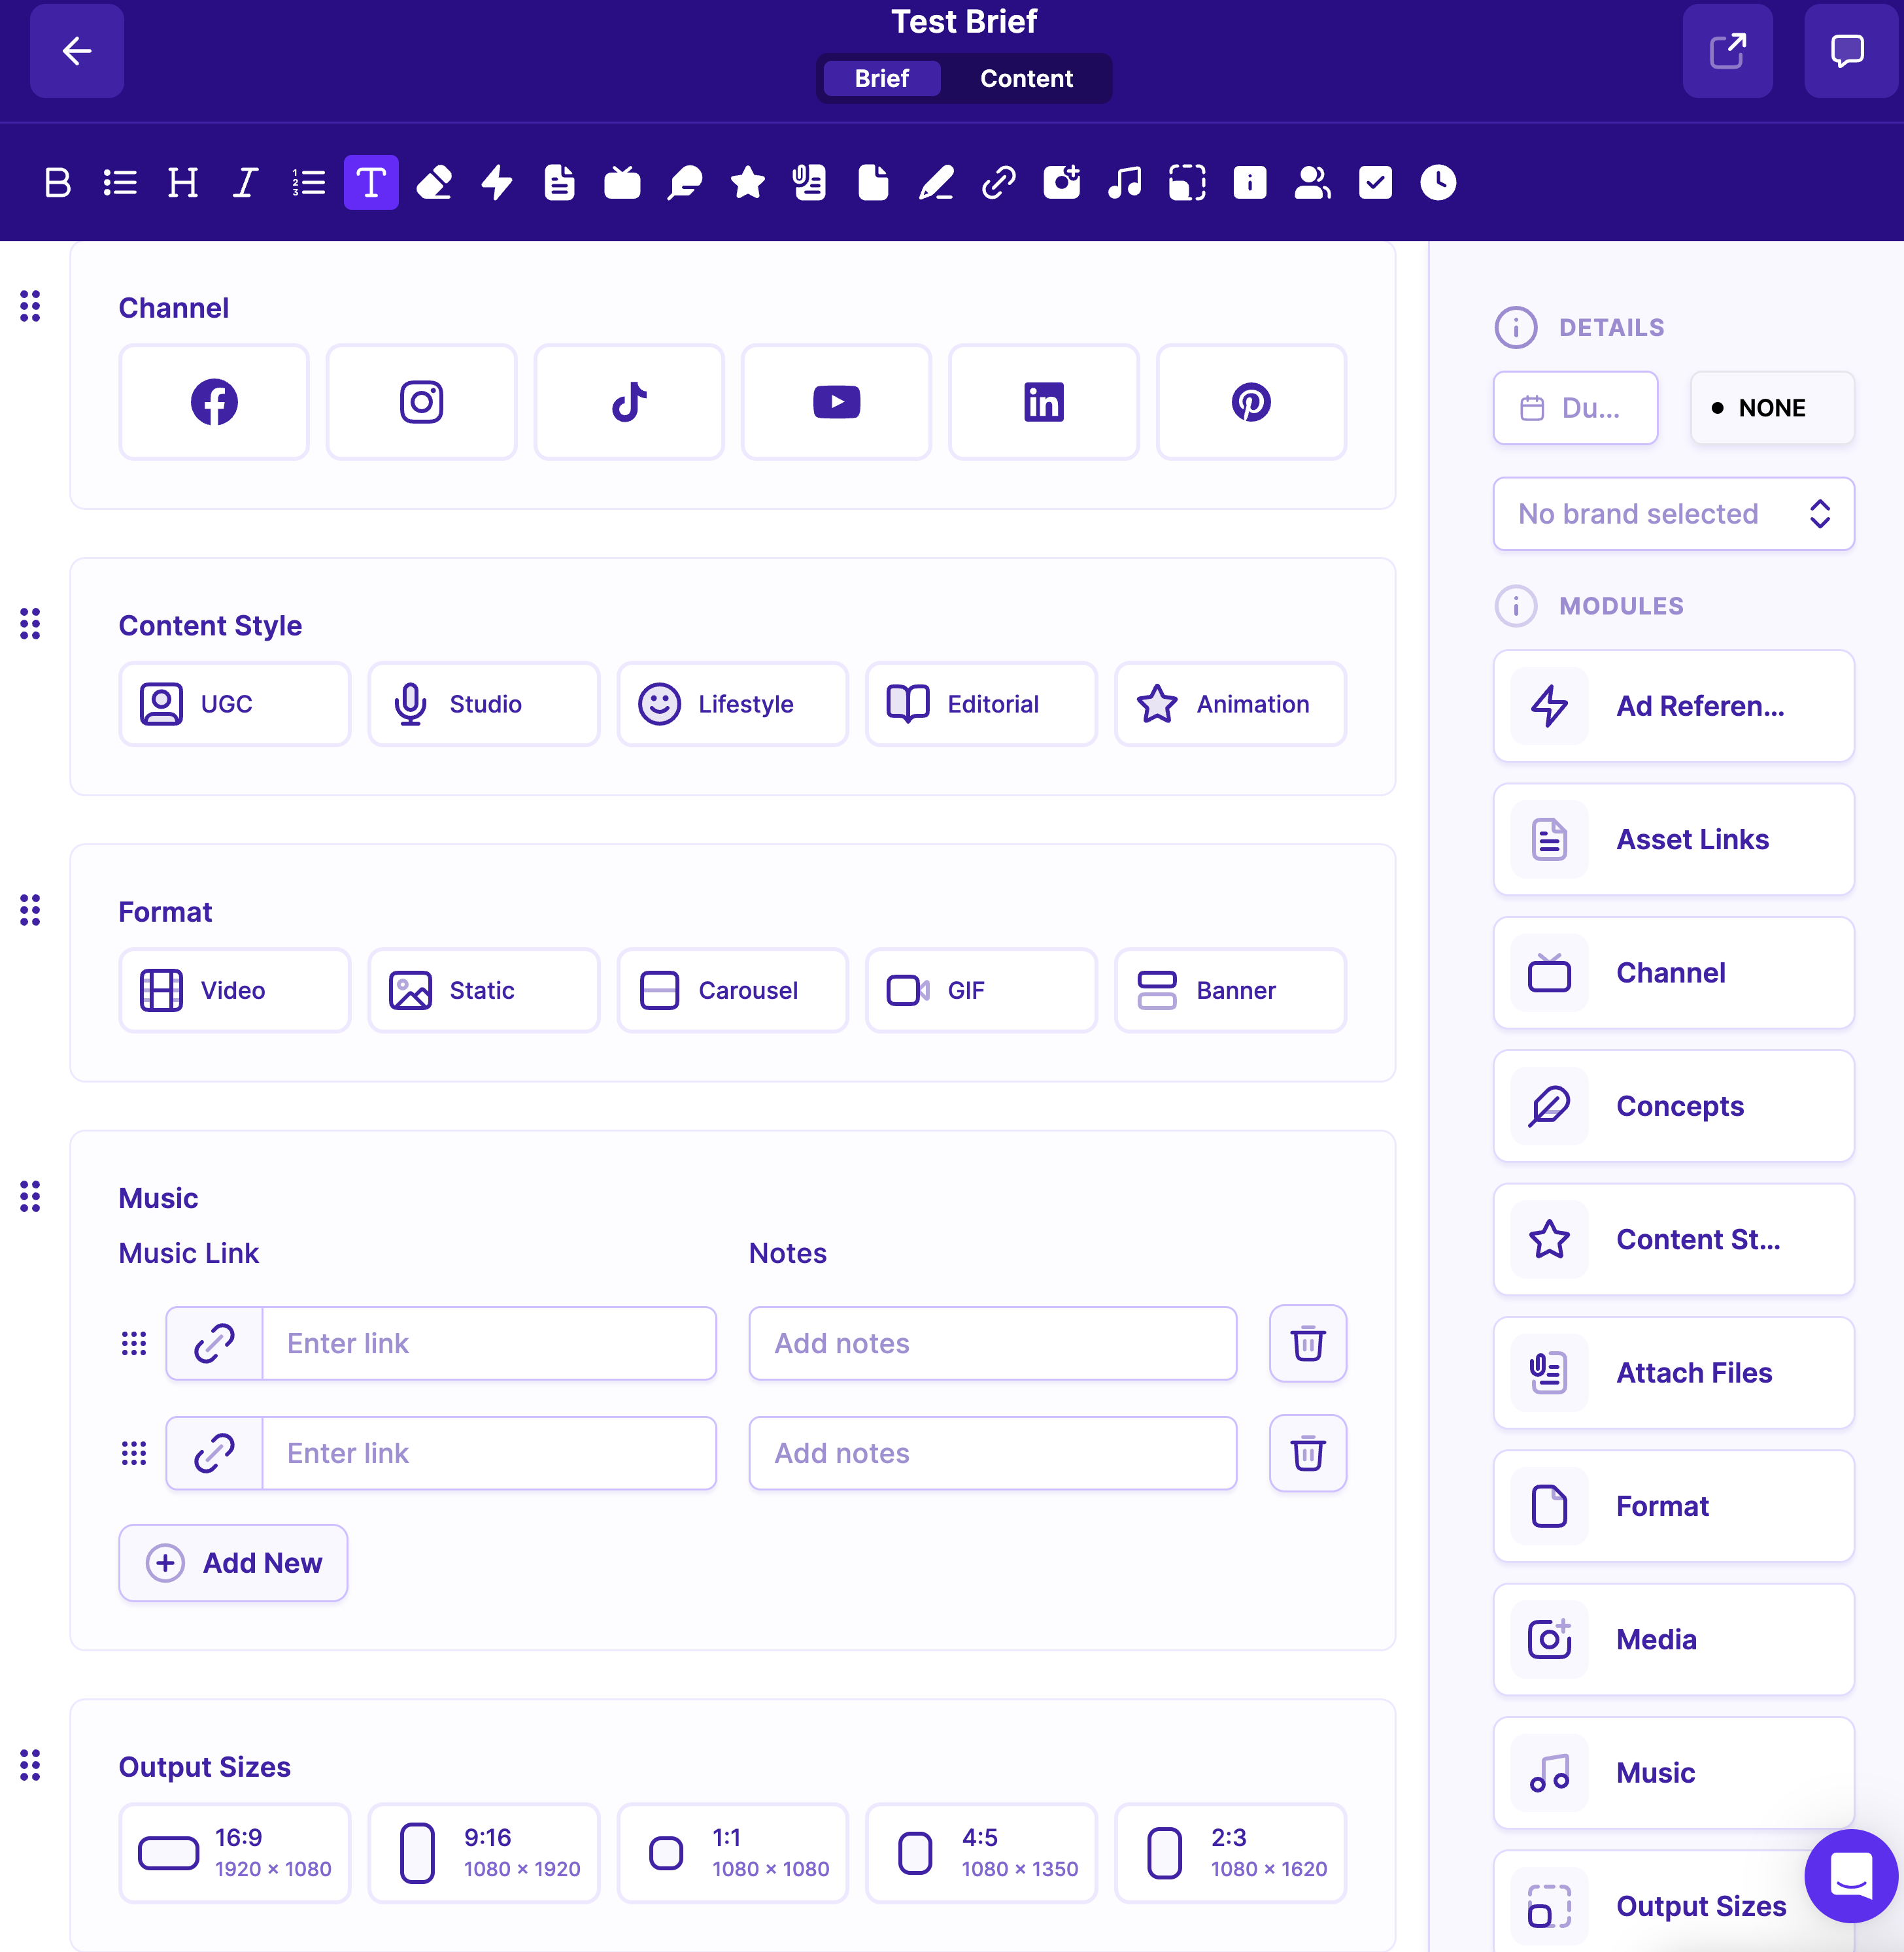Go back using the arrow button
The width and height of the screenshot is (1904, 1952).
pos(77,51)
